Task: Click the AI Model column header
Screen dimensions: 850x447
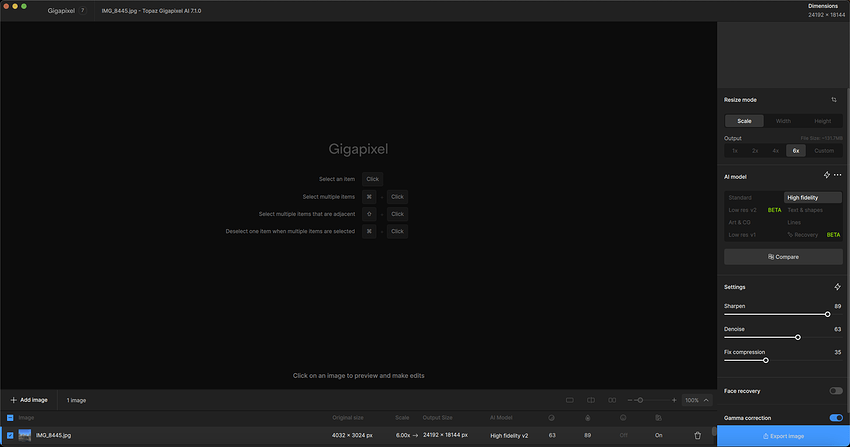Action: pos(501,418)
